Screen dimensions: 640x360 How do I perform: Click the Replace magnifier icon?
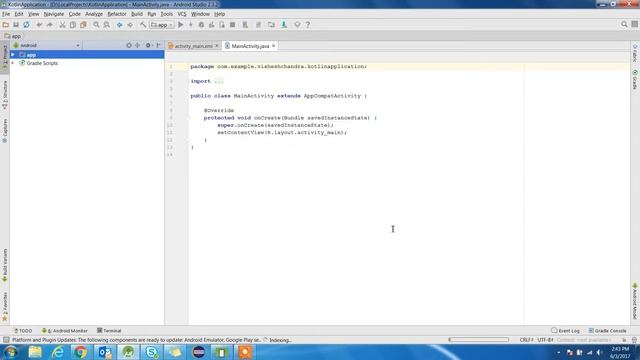[x=107, y=25]
